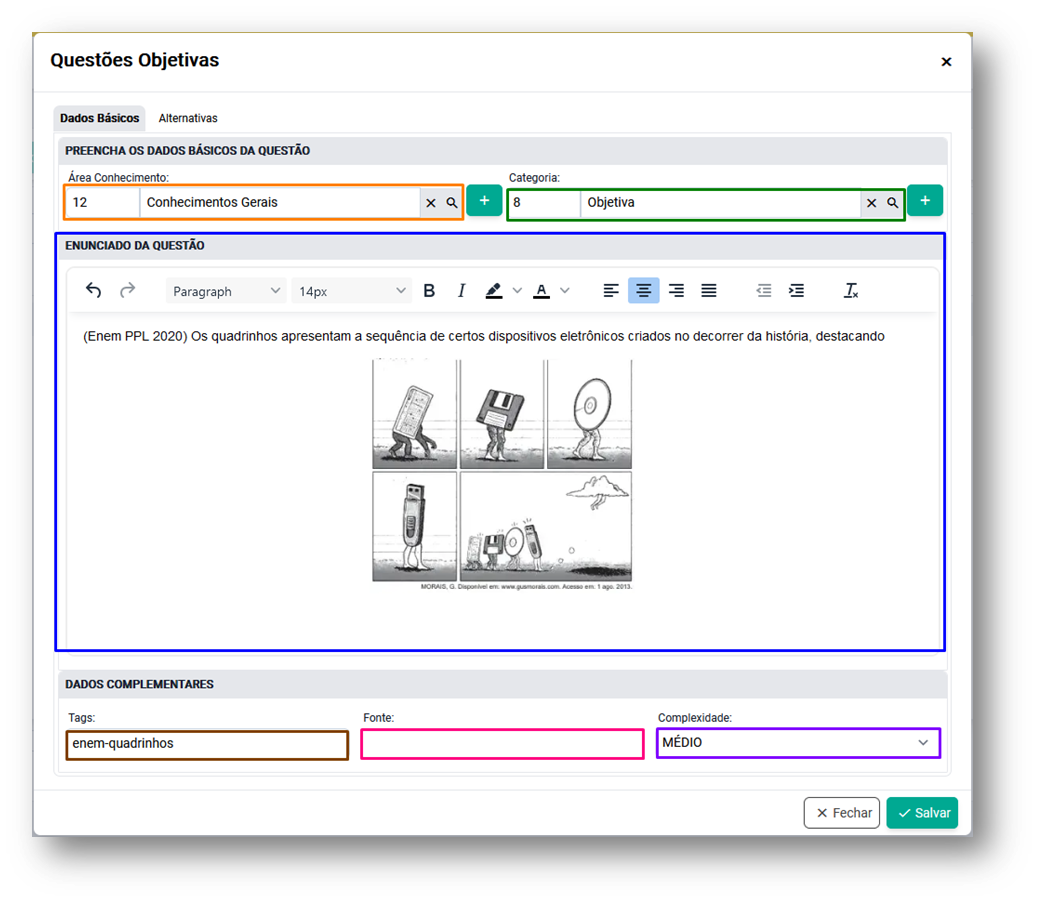The width and height of the screenshot is (1038, 902).
Task: Click the Enem PPL 2020 question text
Action: pyautogui.click(x=484, y=336)
